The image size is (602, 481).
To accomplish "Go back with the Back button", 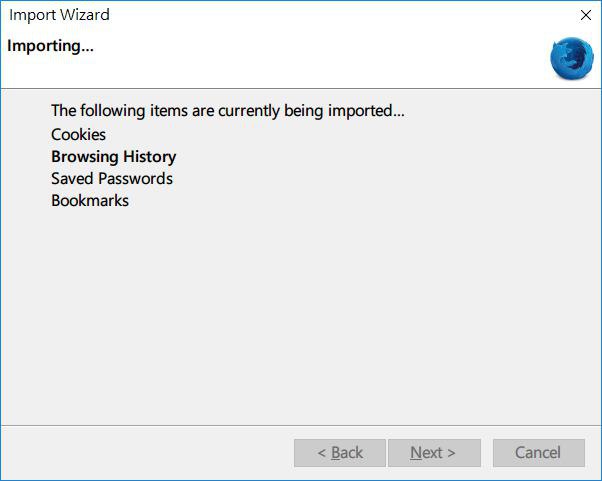I will (340, 453).
